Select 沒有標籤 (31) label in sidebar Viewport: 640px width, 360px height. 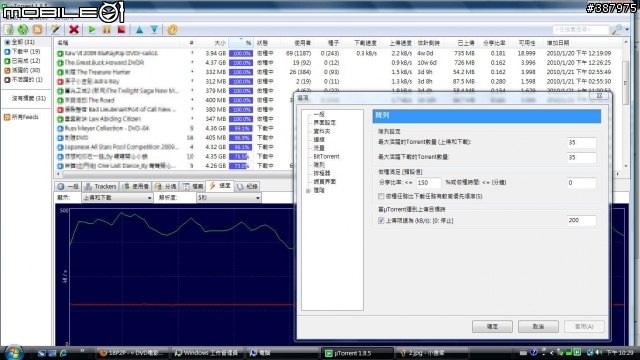[29, 98]
